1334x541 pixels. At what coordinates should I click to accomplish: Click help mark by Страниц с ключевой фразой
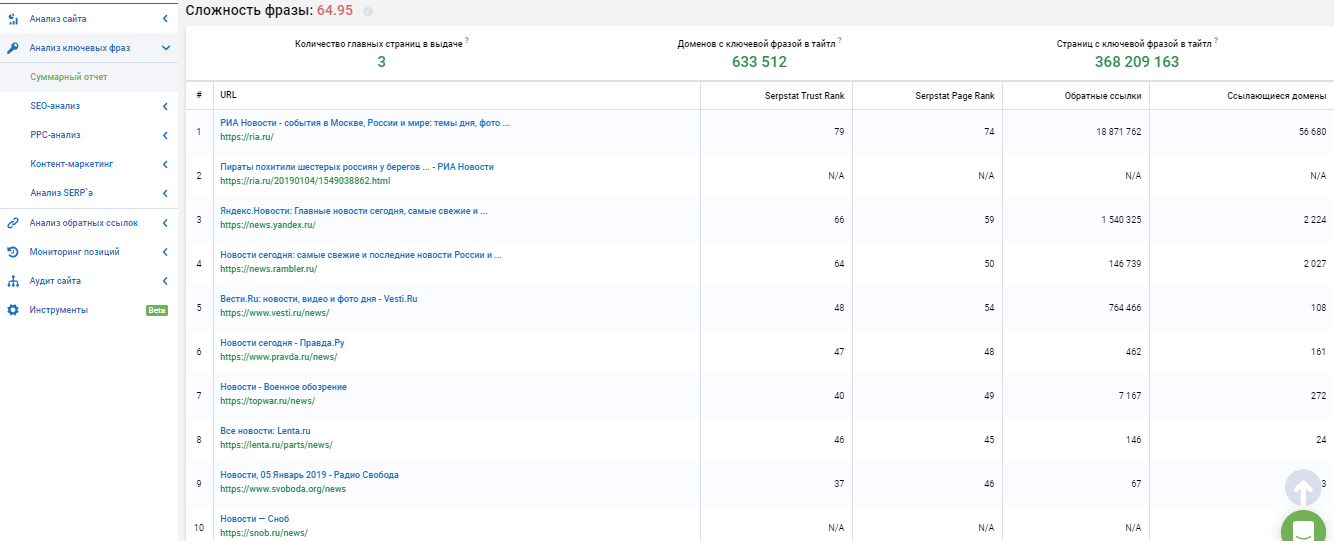point(1216,40)
